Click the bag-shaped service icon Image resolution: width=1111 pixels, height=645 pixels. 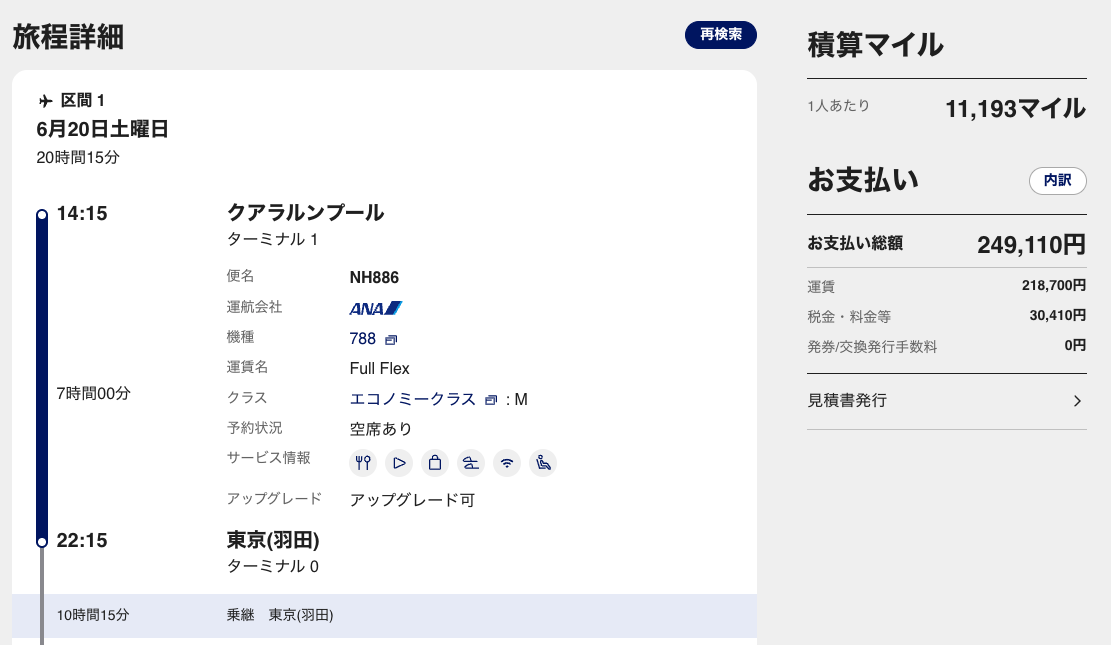click(435, 463)
